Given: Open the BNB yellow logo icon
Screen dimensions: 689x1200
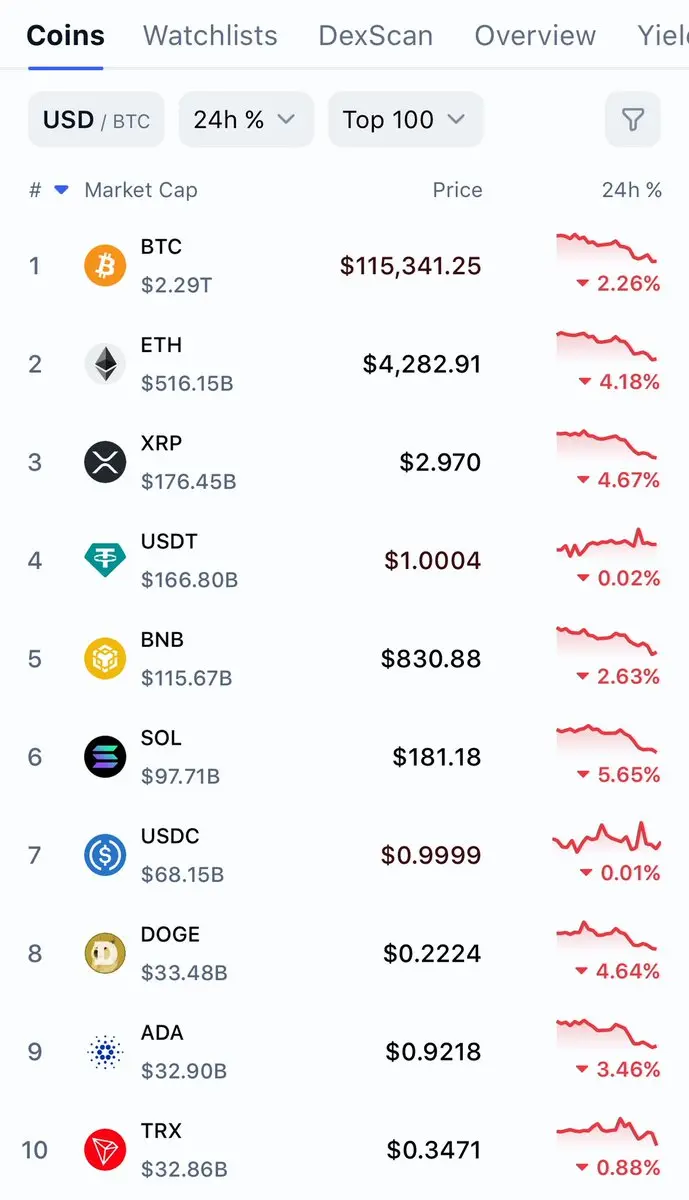Looking at the screenshot, I should tap(105, 659).
